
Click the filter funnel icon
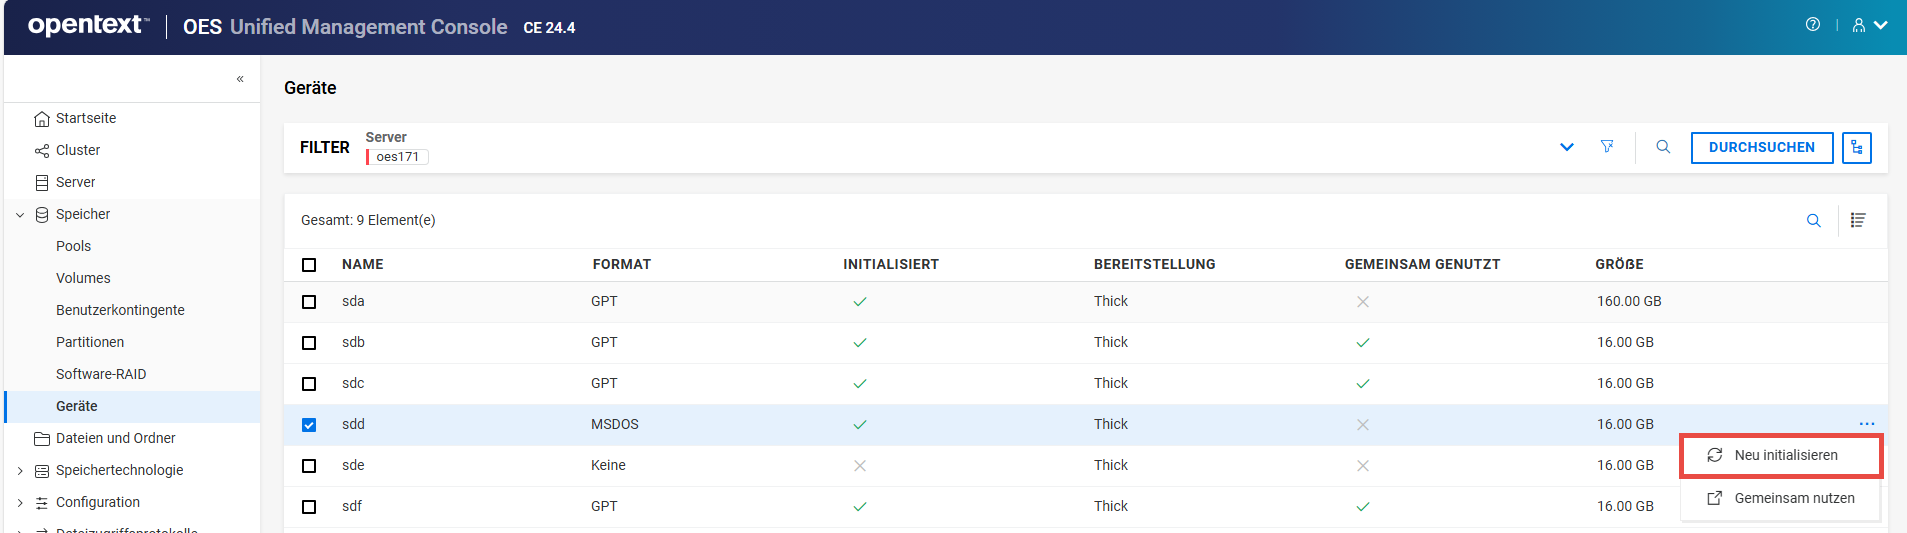1607,147
